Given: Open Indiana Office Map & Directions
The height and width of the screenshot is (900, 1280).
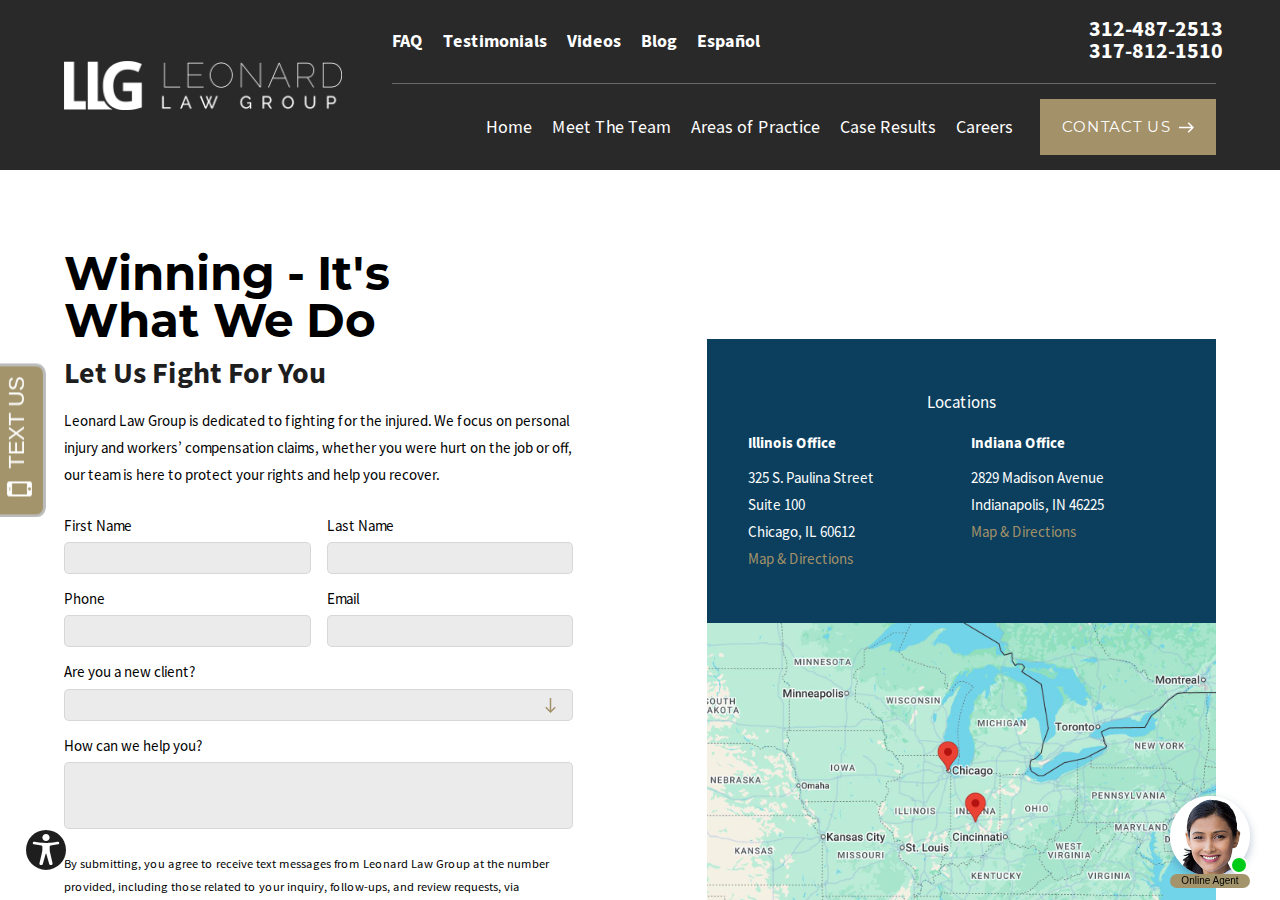Looking at the screenshot, I should tap(1024, 532).
